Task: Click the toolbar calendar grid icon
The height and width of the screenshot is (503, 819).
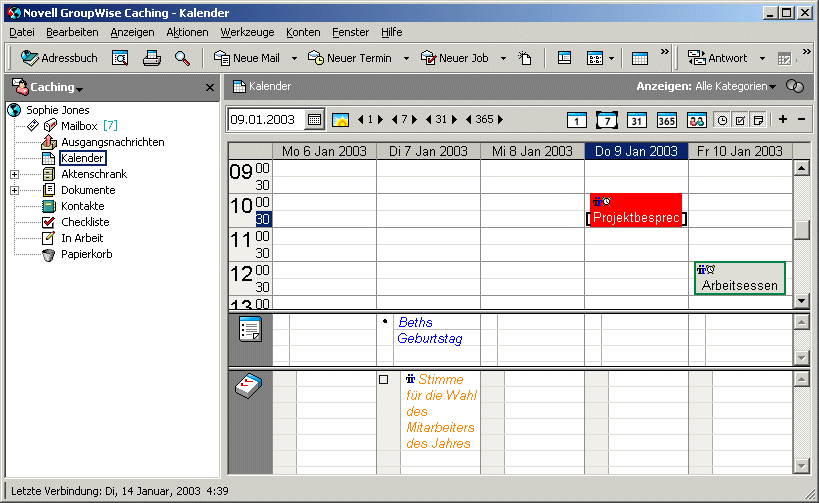Action: (x=639, y=58)
